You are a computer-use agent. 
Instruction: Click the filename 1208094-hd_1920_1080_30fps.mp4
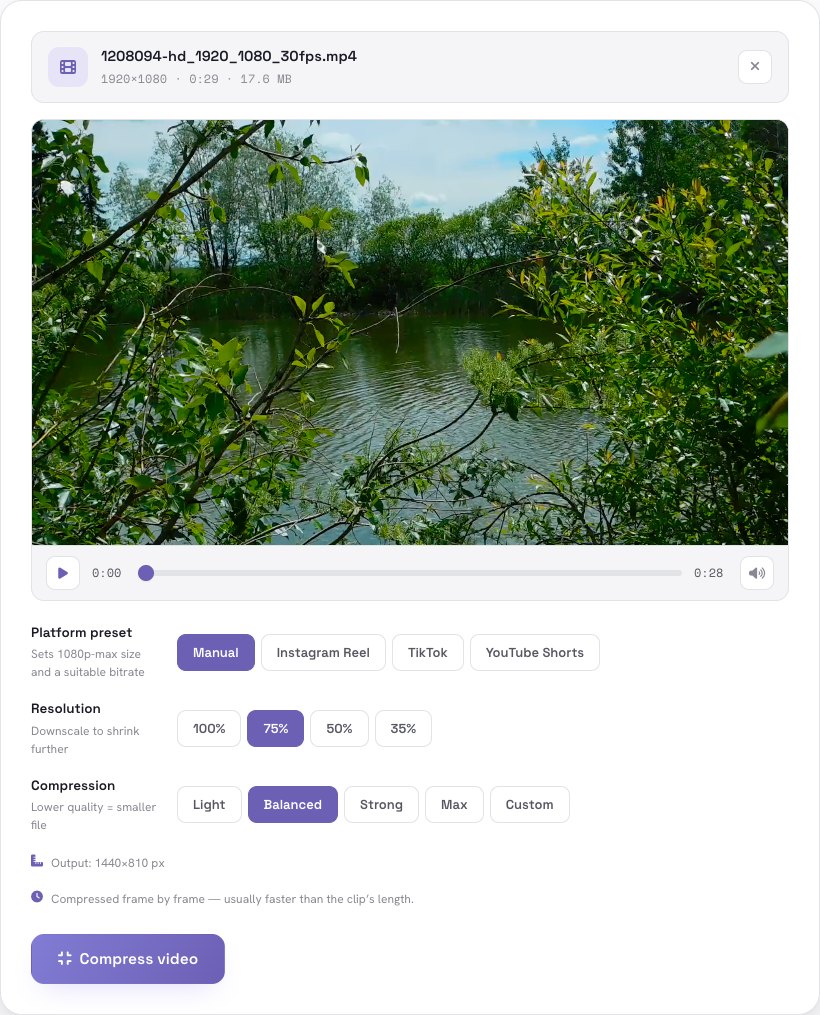click(x=228, y=56)
